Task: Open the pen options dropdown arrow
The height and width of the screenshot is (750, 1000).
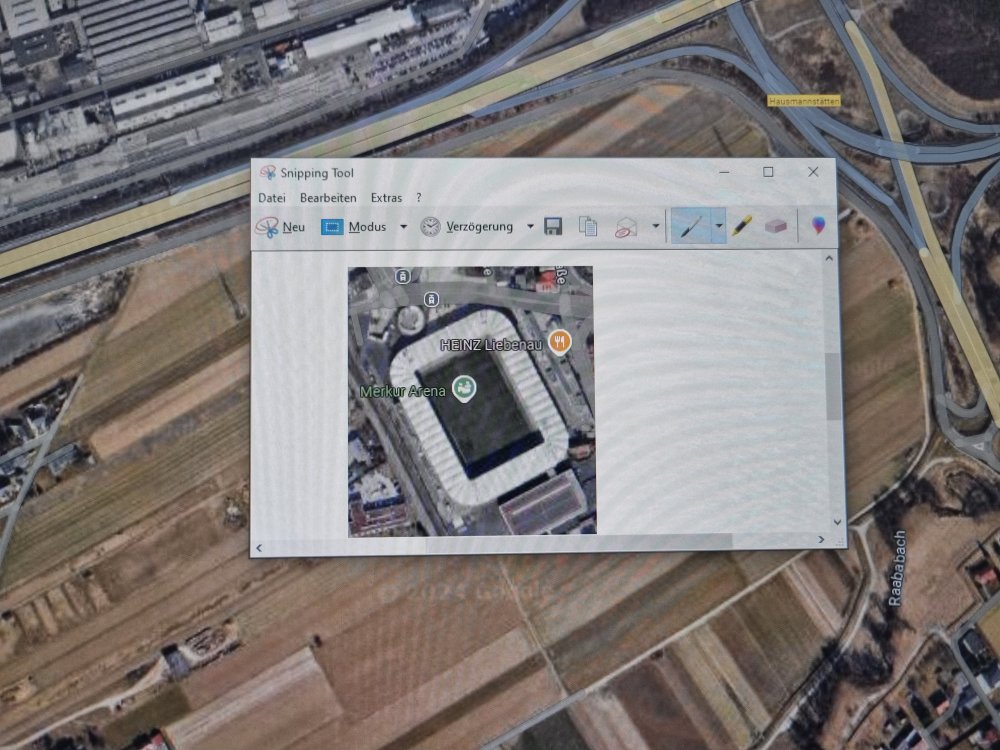Action: click(718, 227)
